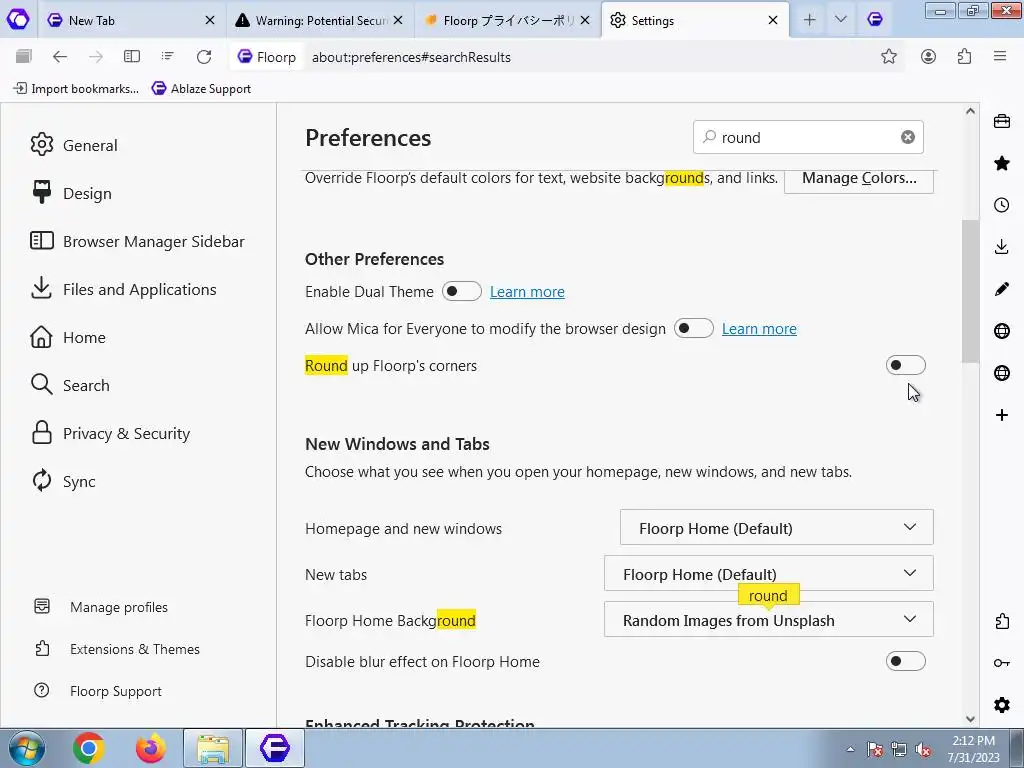Click the Import bookmarks bookmark item
The width and height of the screenshot is (1024, 768).
click(76, 89)
